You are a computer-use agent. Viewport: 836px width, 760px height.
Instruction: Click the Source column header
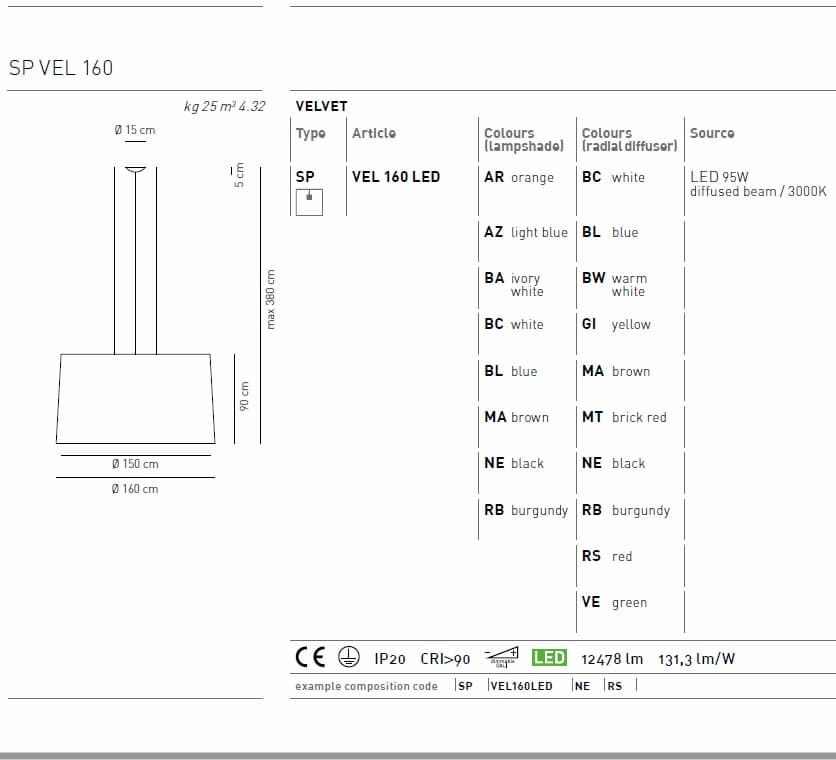click(x=711, y=133)
